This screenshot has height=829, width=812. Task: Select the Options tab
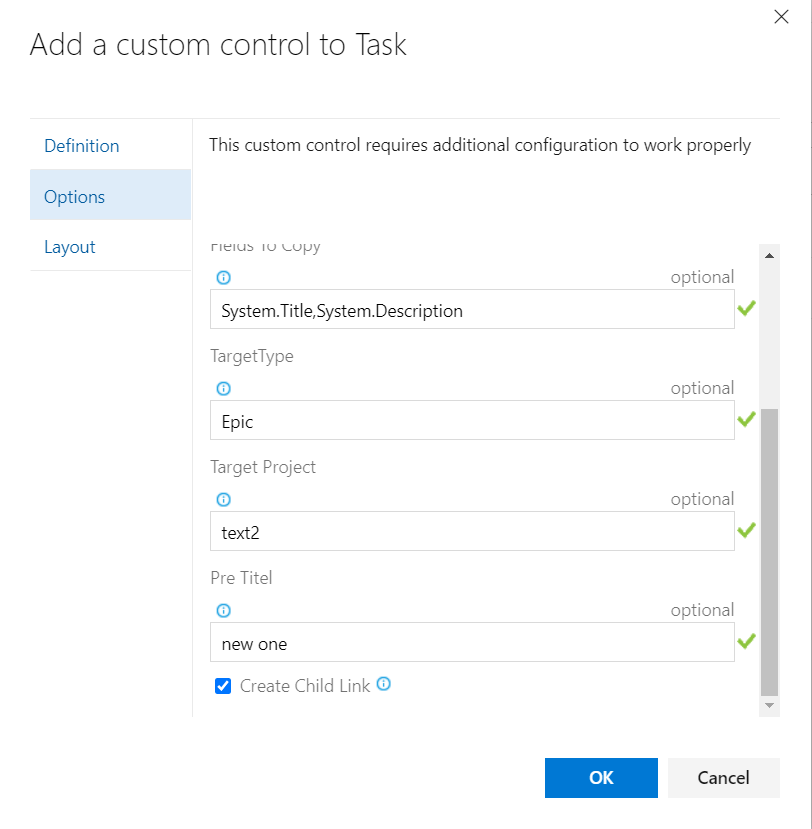(75, 197)
